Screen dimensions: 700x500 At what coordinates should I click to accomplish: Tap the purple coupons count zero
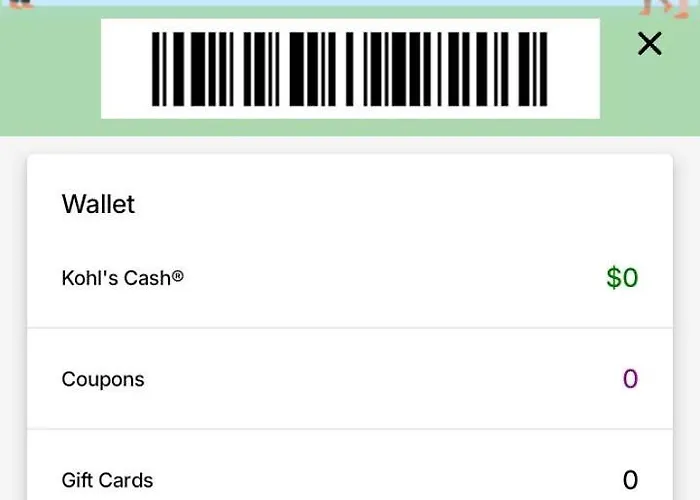[630, 379]
